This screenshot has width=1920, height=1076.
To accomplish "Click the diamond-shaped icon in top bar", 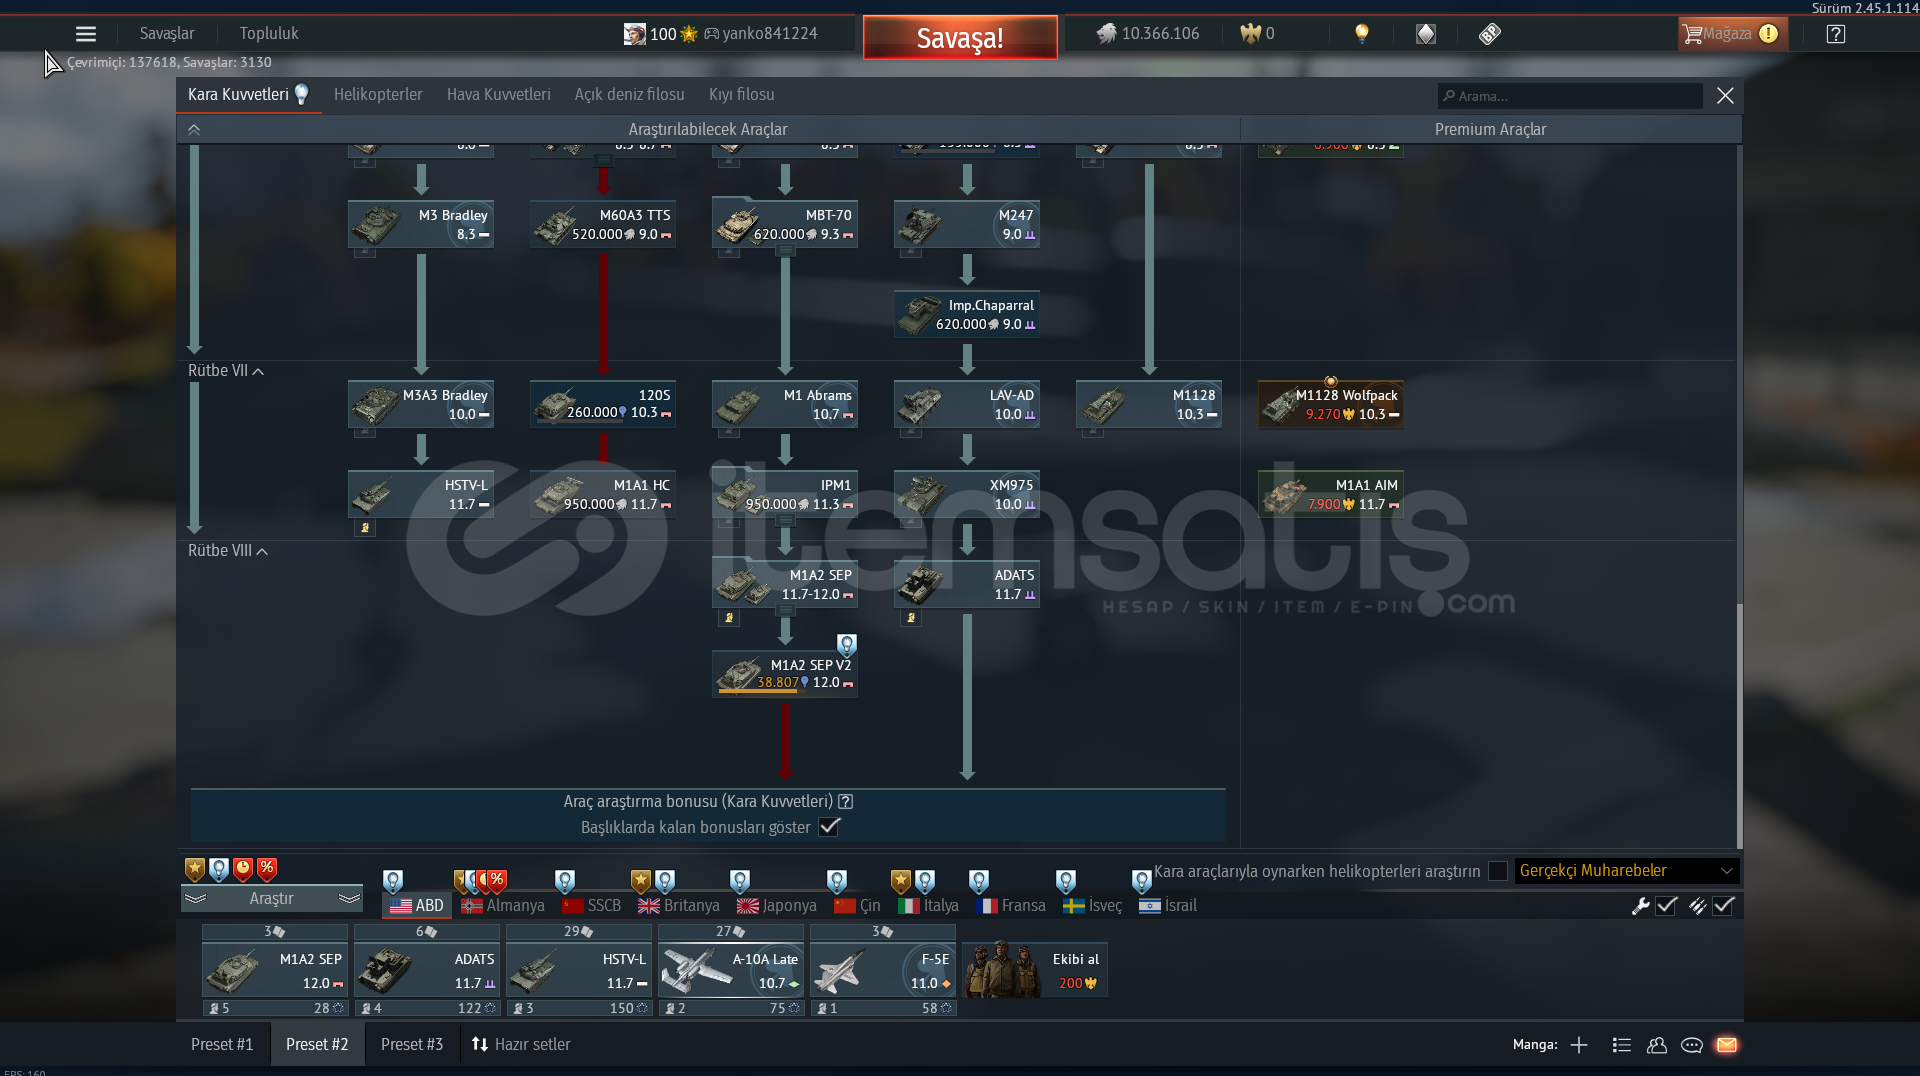I will 1426,34.
